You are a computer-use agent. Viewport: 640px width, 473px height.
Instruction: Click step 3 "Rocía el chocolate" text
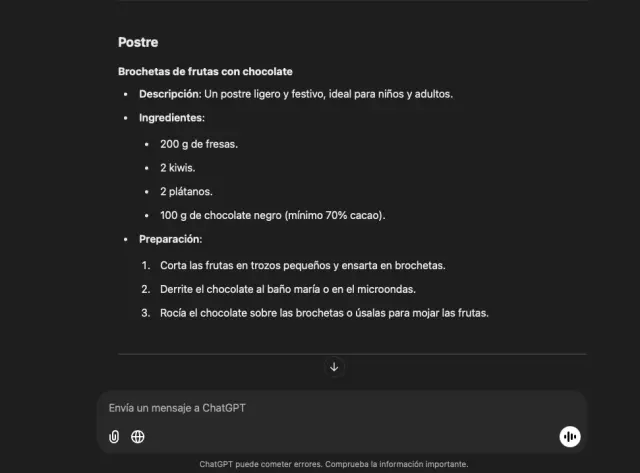(x=324, y=313)
